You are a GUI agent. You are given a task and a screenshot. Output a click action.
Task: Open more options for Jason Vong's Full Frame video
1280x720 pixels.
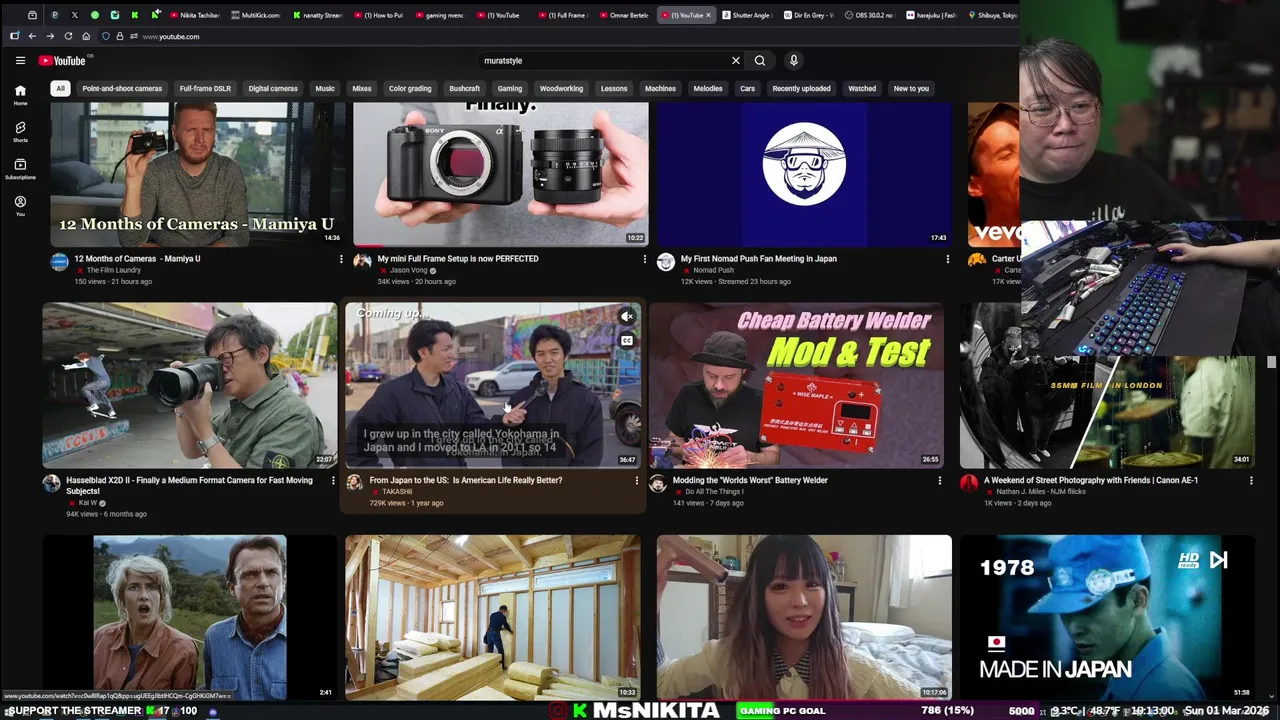point(644,259)
